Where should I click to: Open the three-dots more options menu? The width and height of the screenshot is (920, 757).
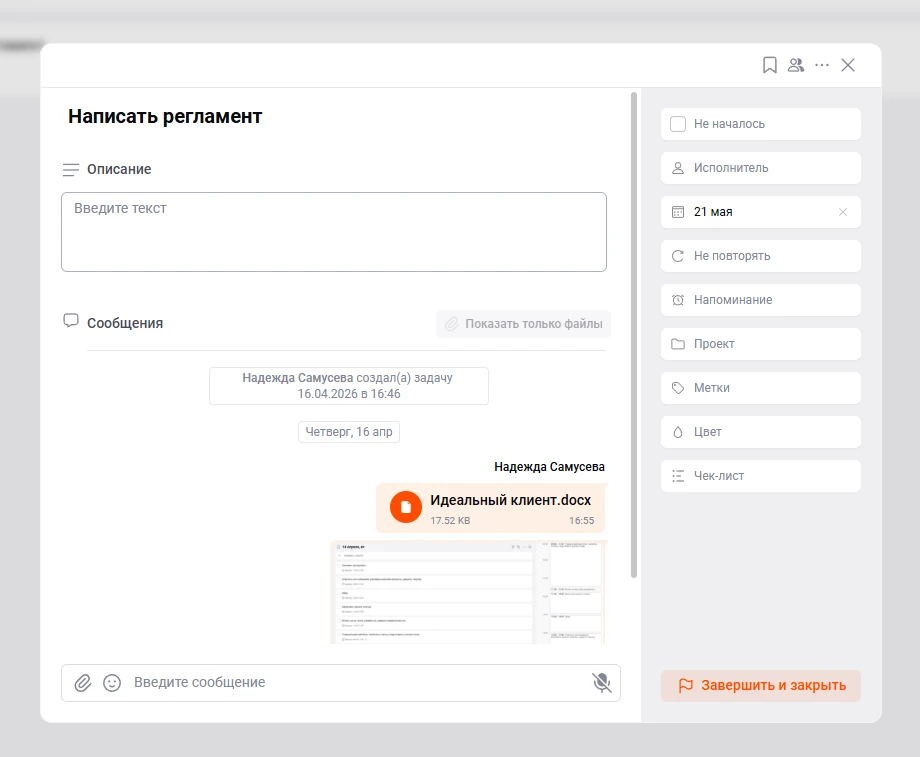coord(822,65)
